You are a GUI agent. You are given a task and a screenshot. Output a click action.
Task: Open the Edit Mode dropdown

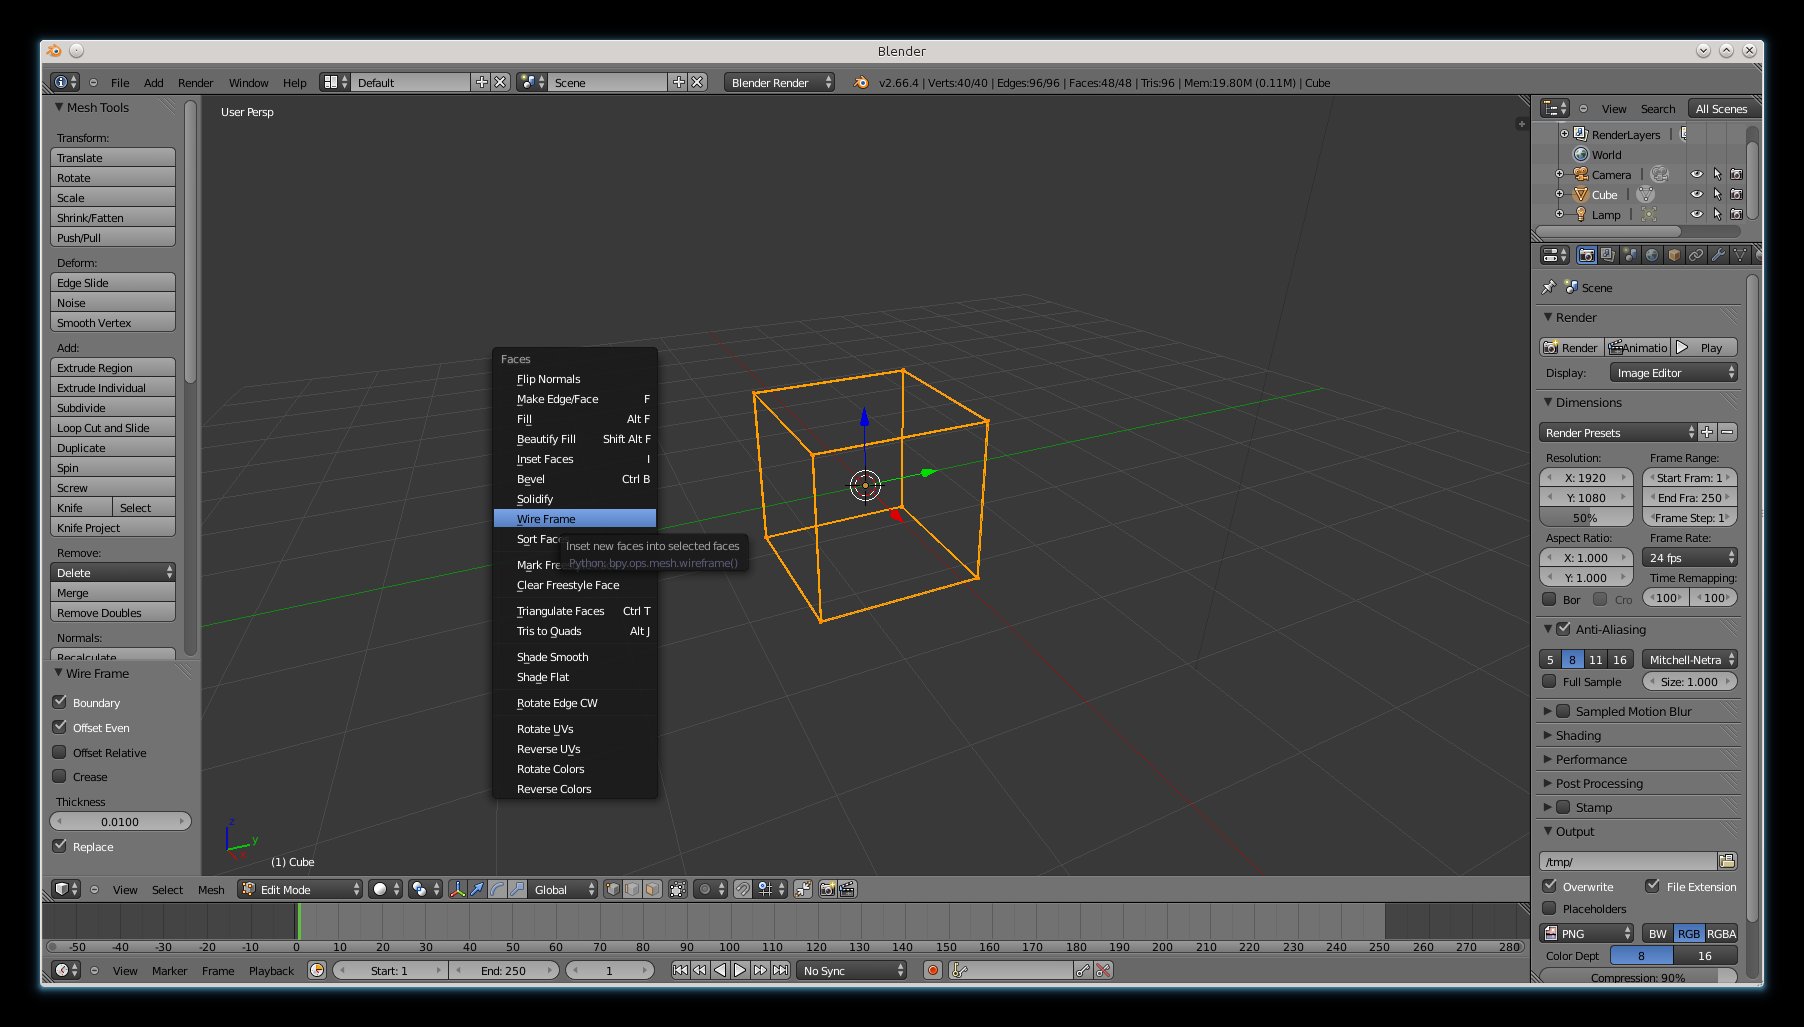(x=300, y=889)
